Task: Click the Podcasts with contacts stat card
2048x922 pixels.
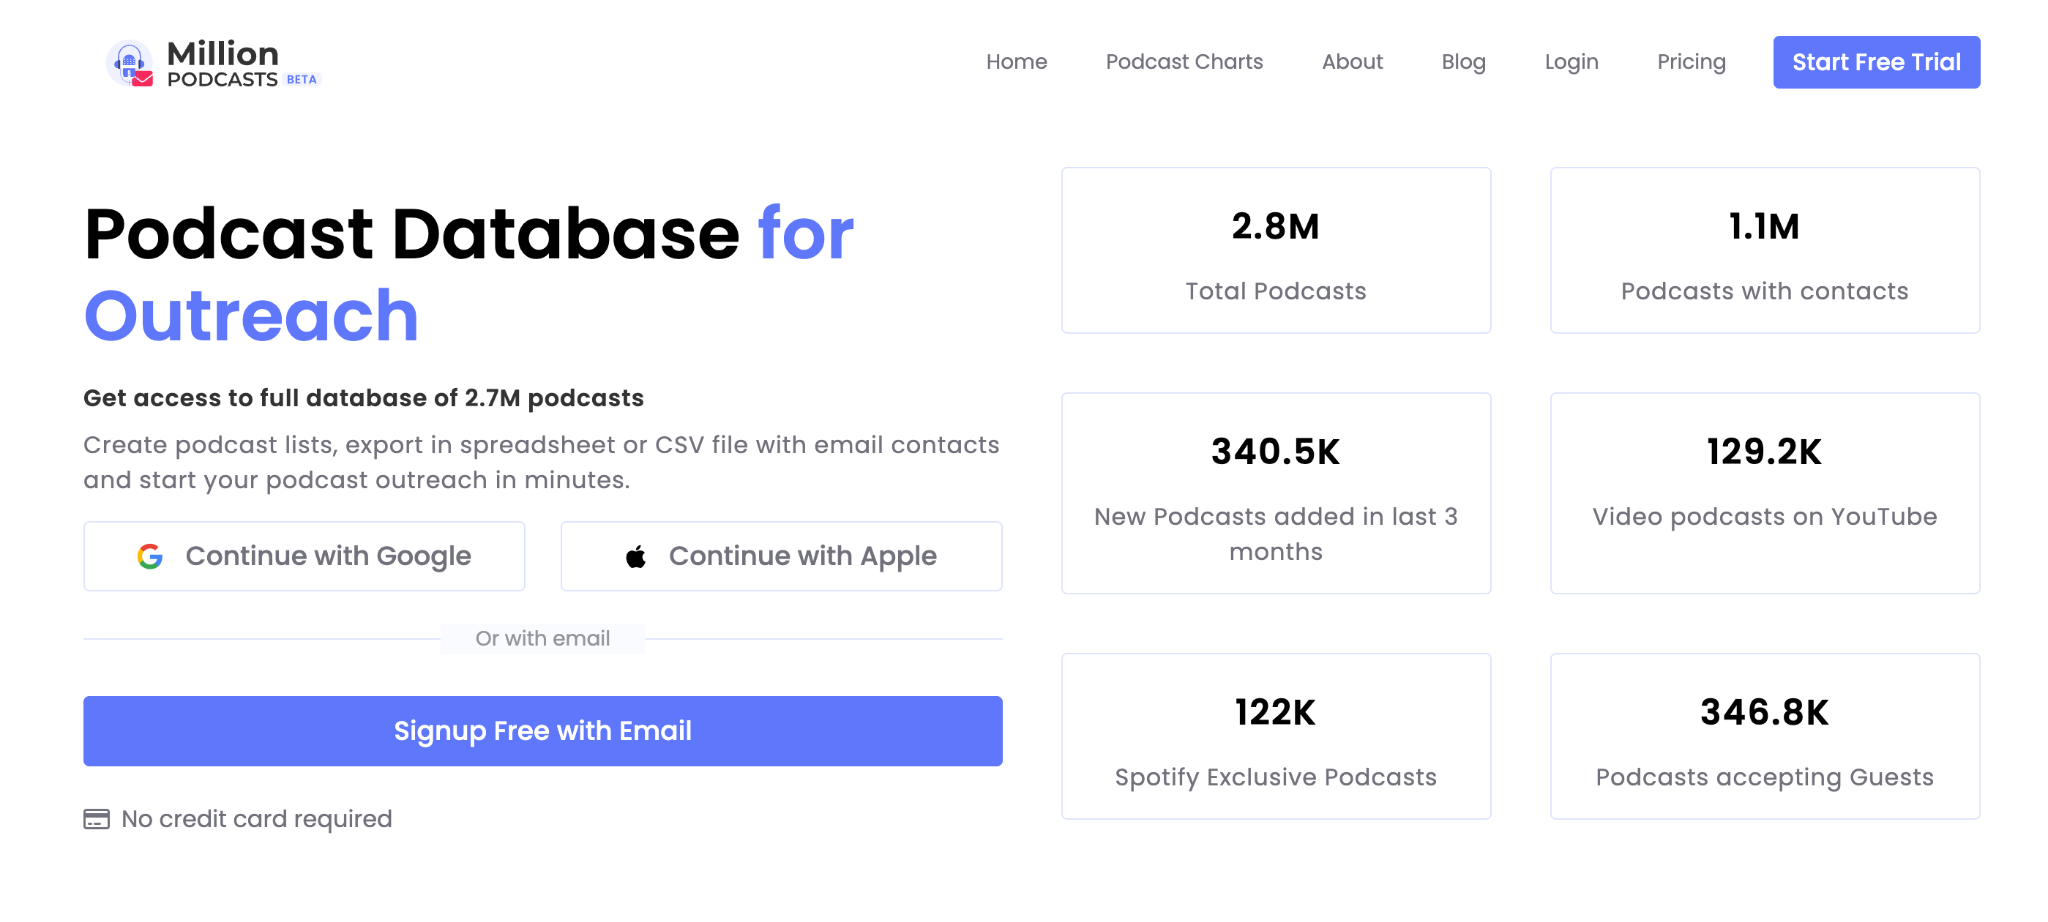Action: coord(1764,249)
